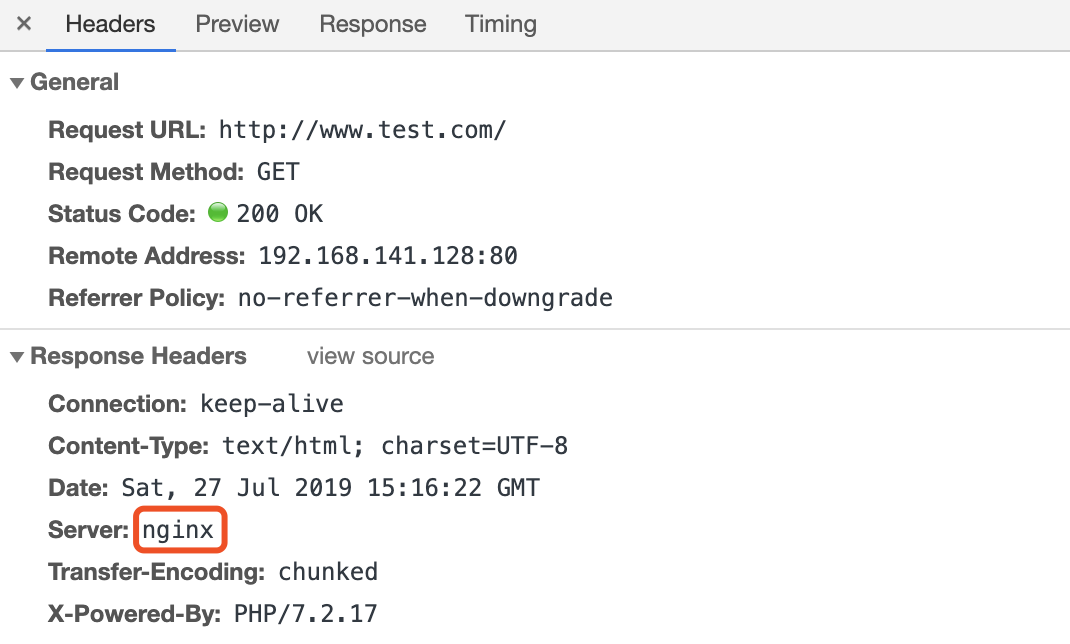Select the keep-alive Connection value
Viewport: 1070px width, 644px height.
(x=272, y=404)
